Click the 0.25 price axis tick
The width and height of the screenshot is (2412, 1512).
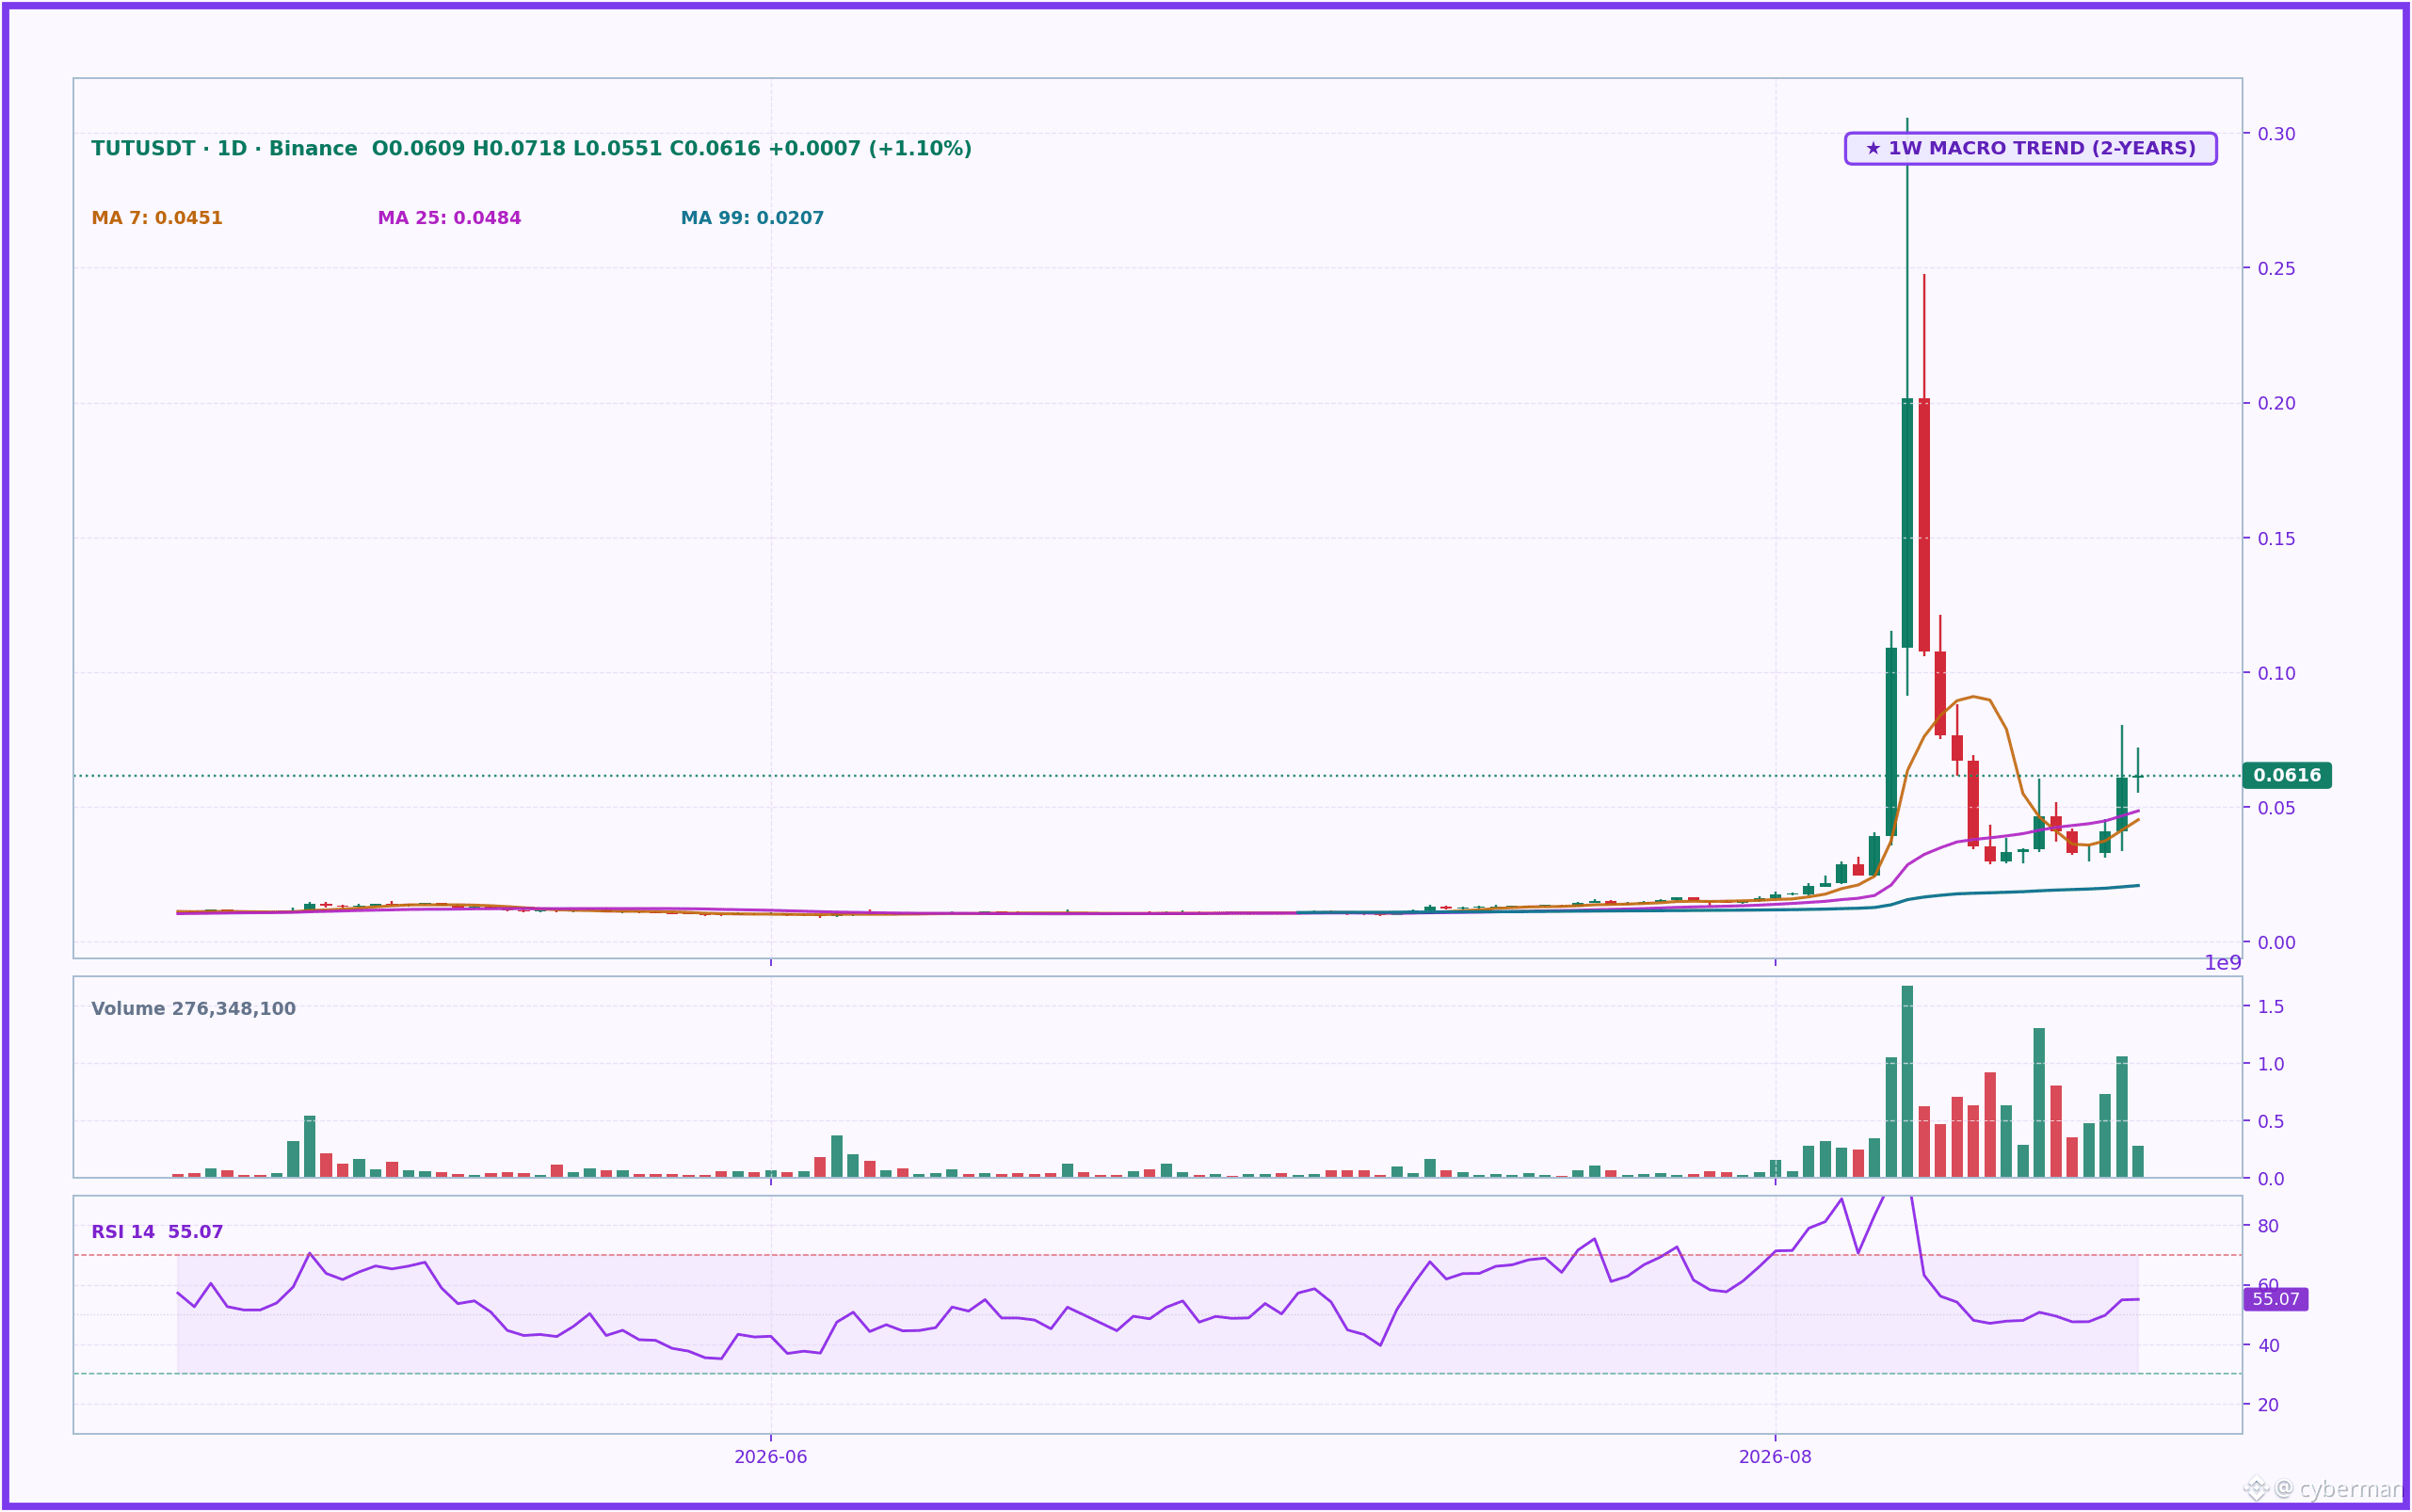click(x=2276, y=268)
